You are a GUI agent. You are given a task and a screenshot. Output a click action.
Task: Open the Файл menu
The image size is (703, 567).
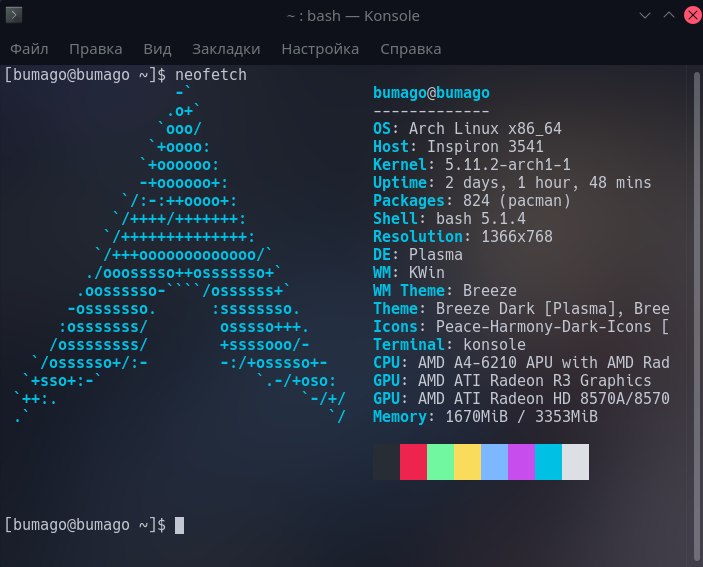(x=29, y=49)
